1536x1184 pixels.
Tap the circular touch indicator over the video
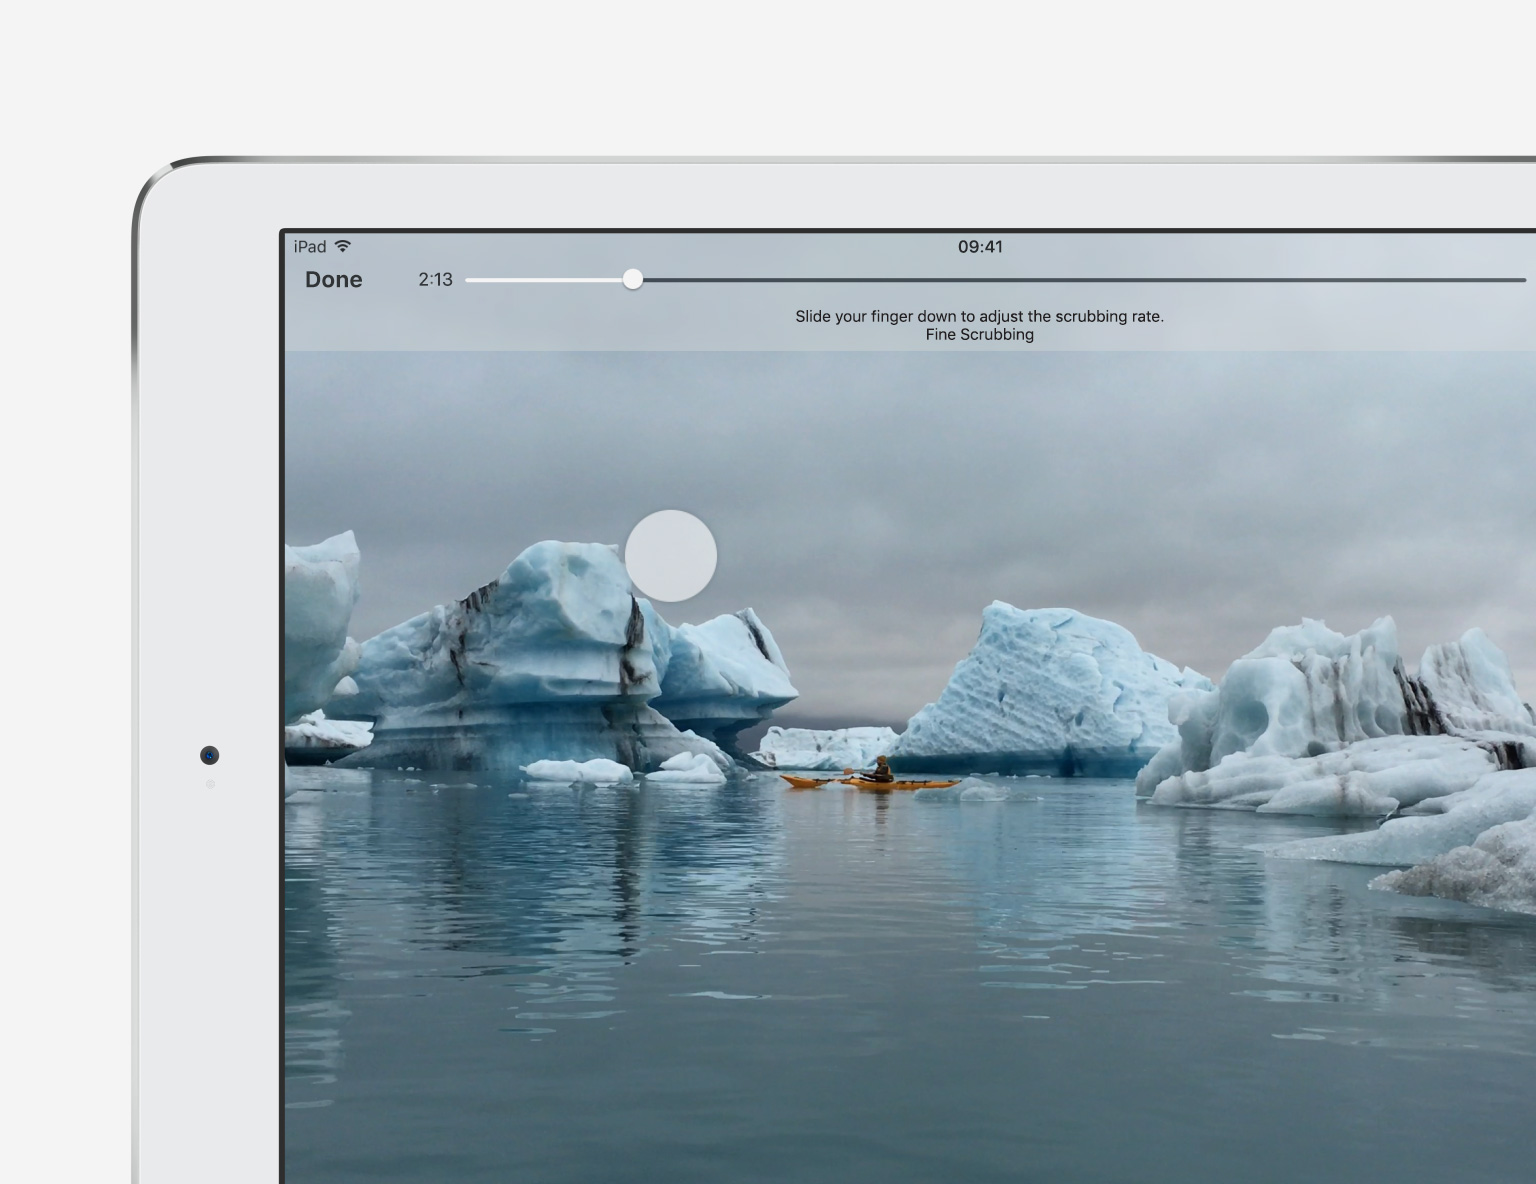pyautogui.click(x=670, y=556)
